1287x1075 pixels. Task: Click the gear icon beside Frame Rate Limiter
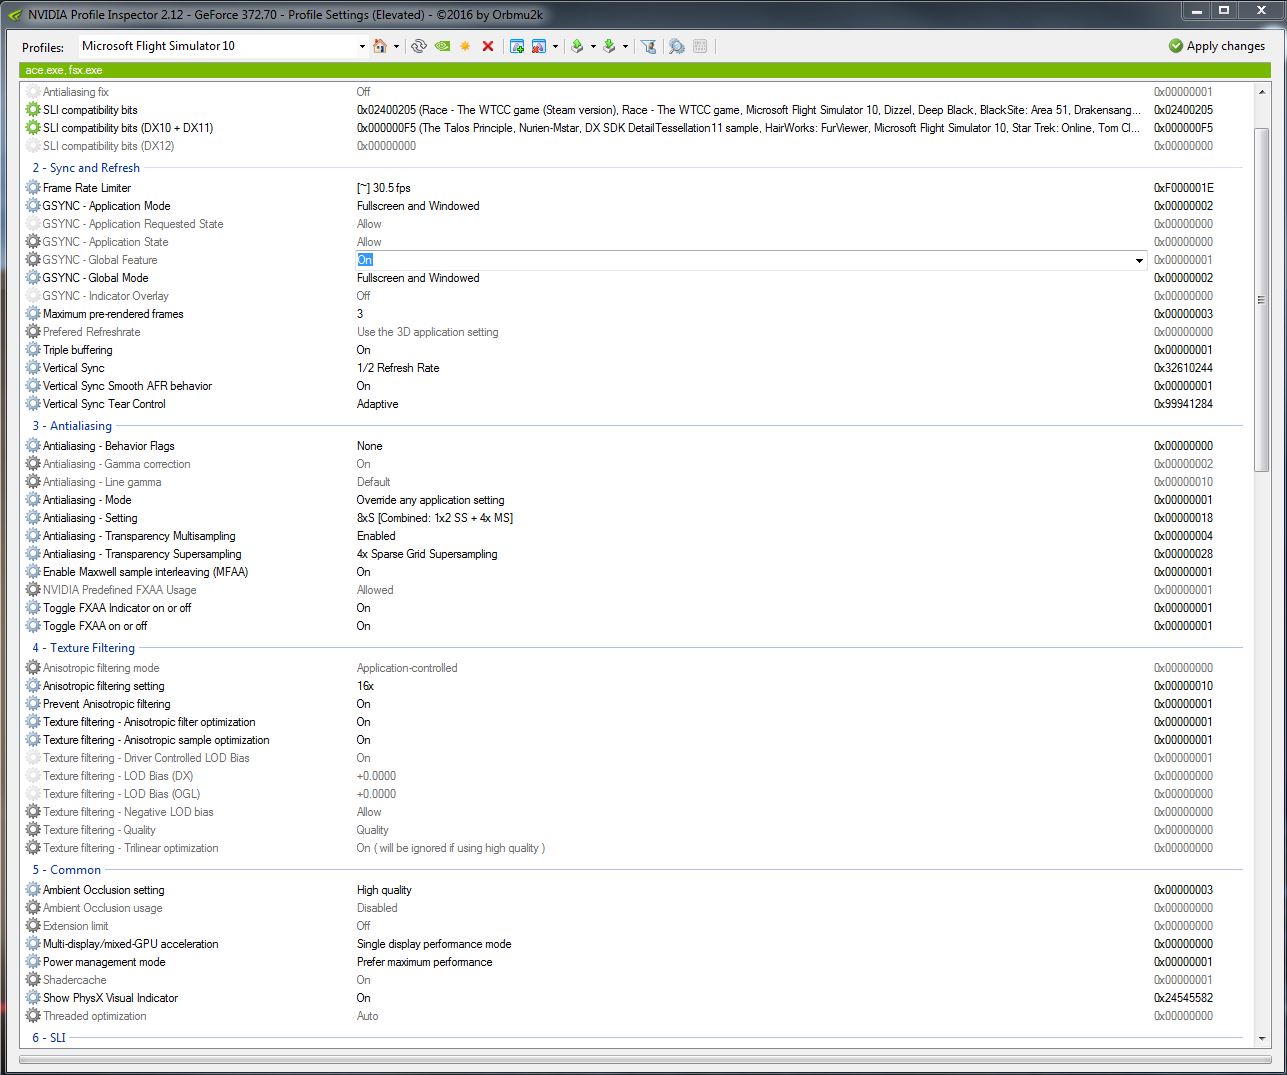[33, 188]
